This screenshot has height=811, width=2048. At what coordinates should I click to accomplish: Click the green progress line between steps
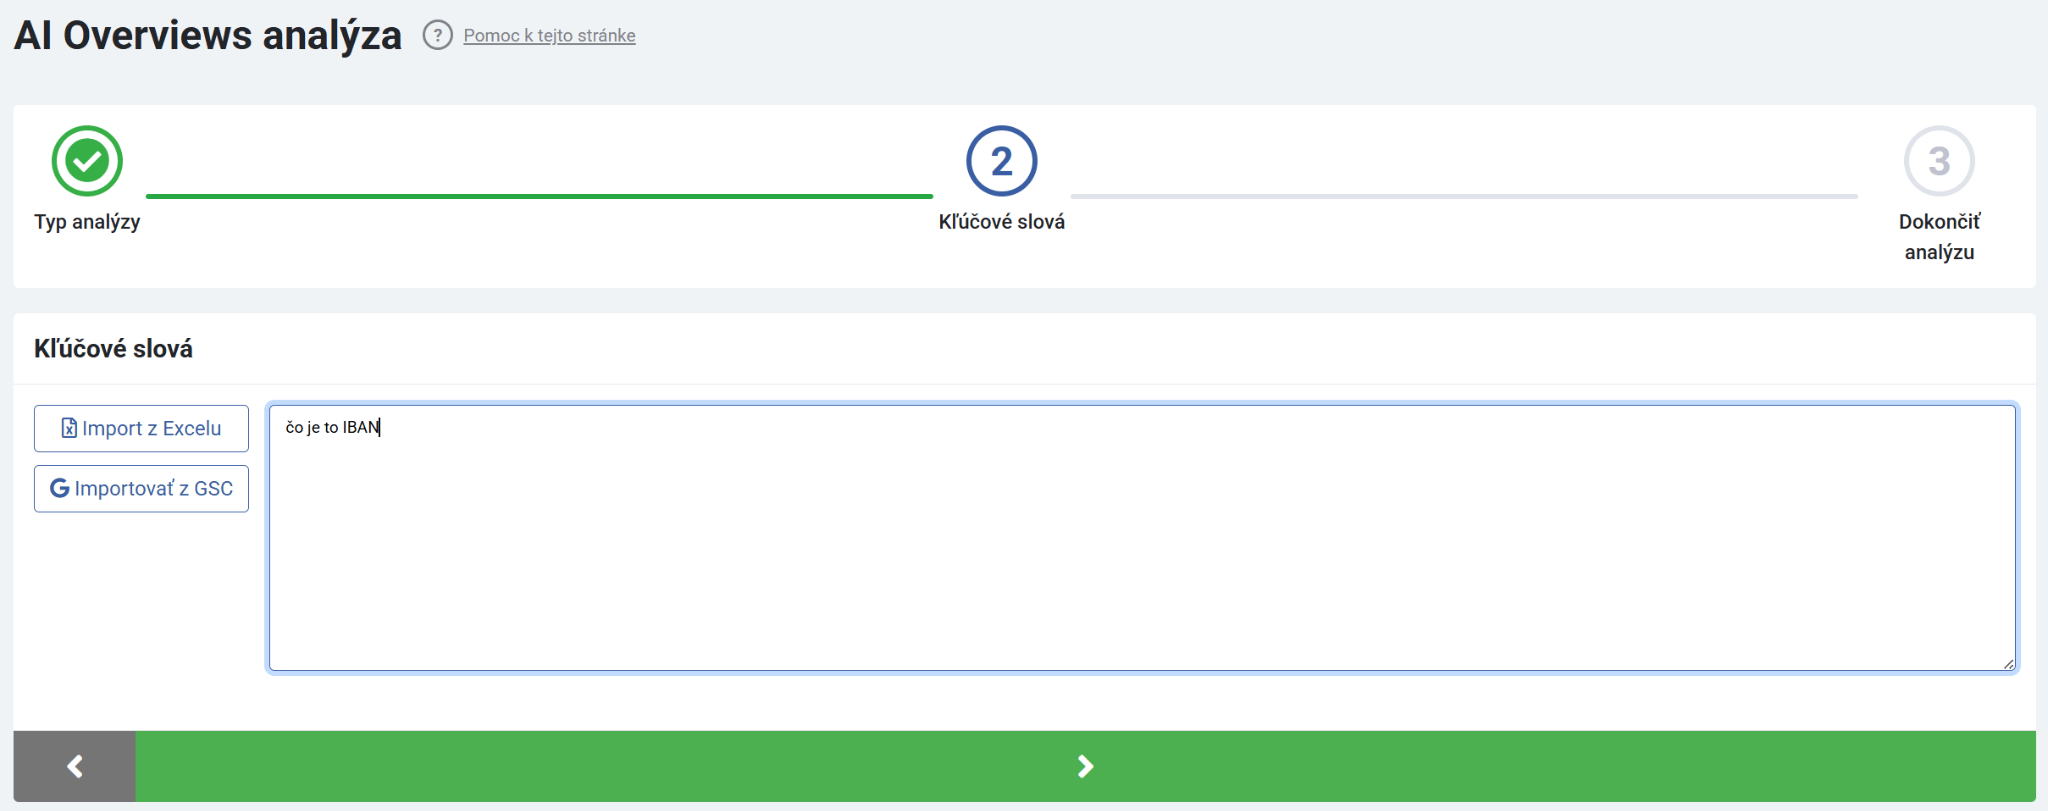point(539,196)
